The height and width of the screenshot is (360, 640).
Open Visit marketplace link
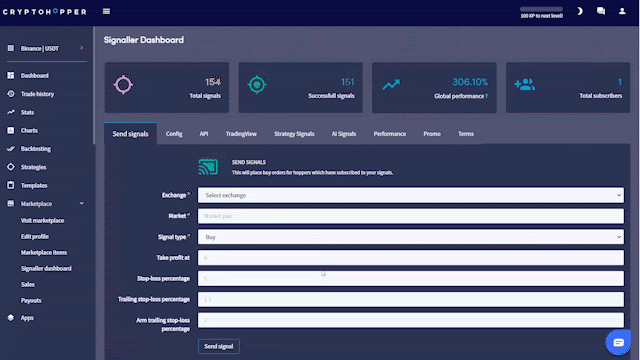[42, 220]
